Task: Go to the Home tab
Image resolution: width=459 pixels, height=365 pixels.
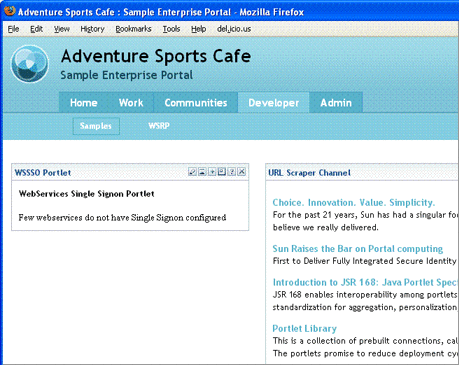Action: [x=84, y=103]
